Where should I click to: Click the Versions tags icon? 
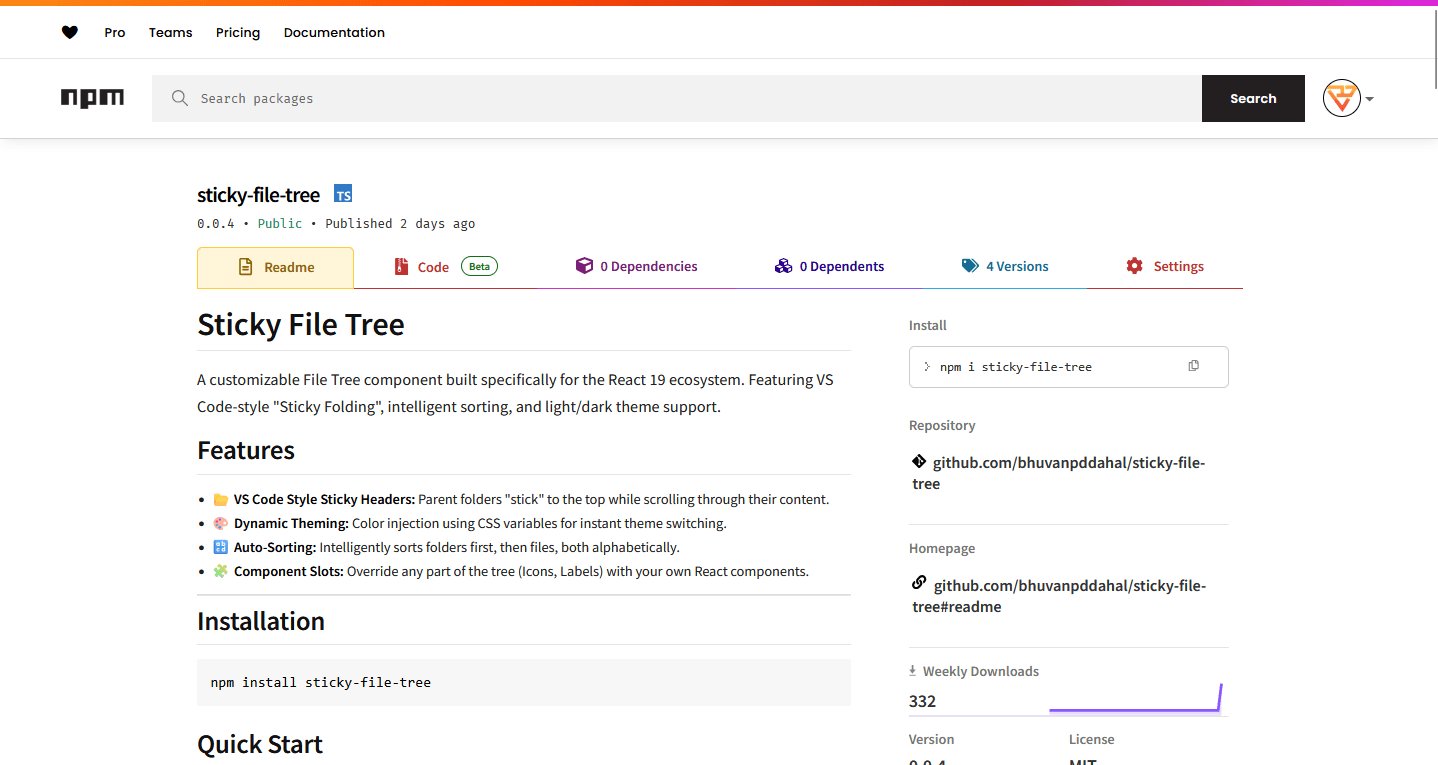[970, 266]
